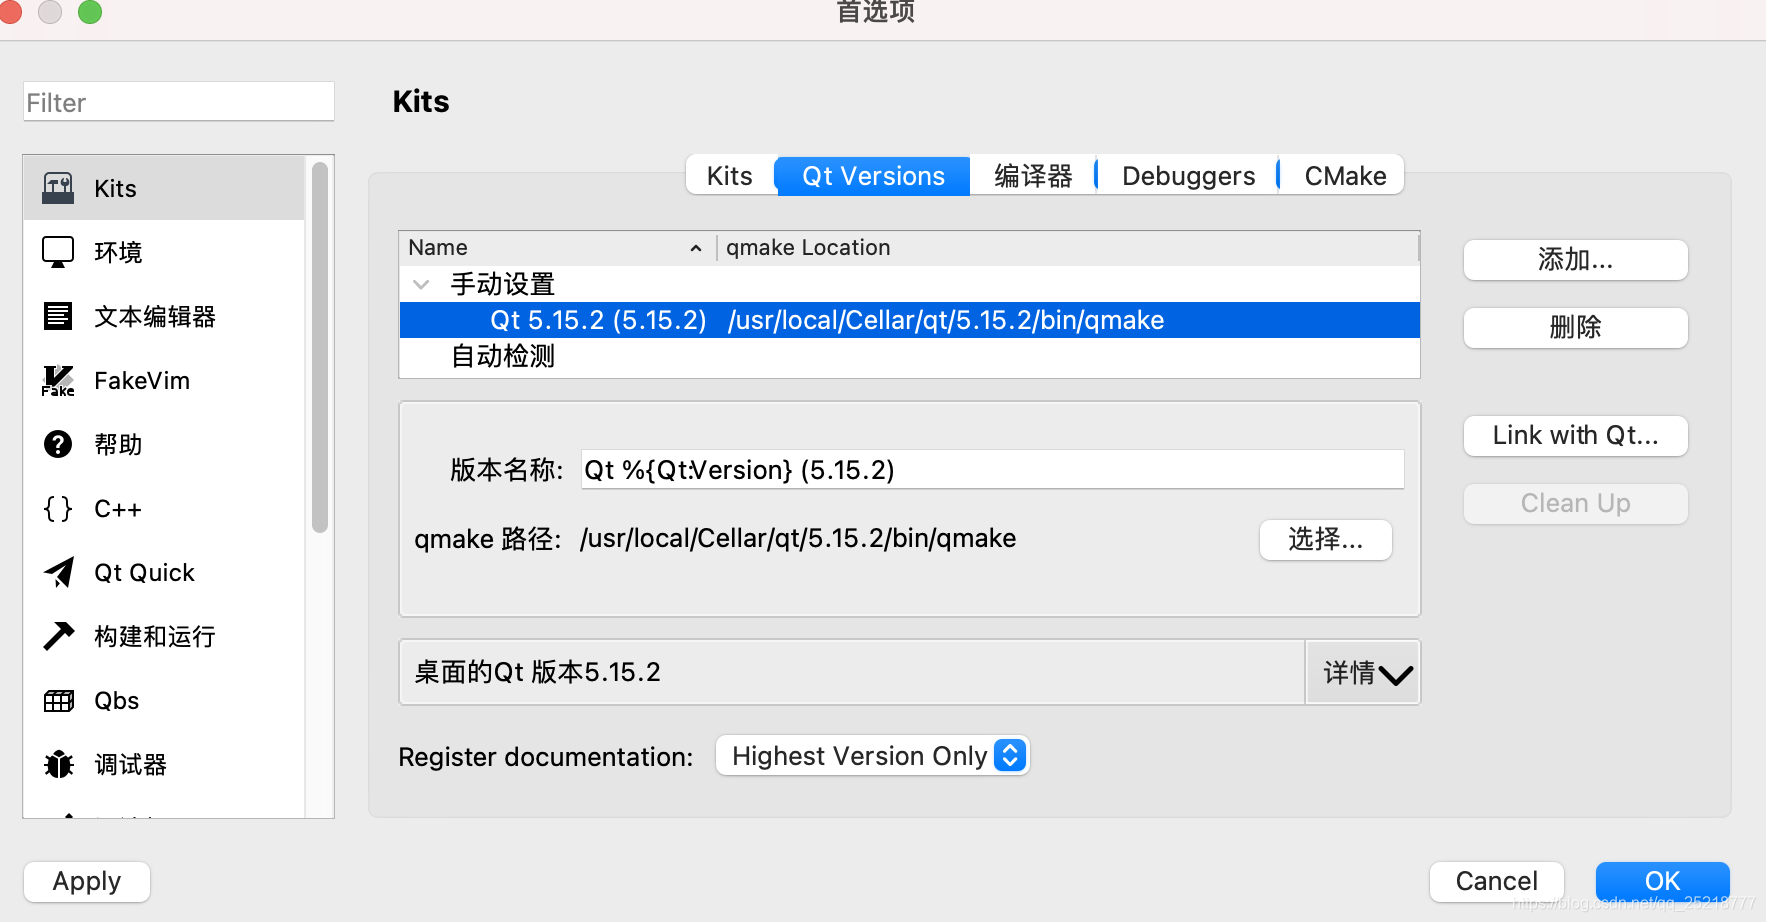
Task: Open the 环境 monitor icon category
Action: point(58,252)
